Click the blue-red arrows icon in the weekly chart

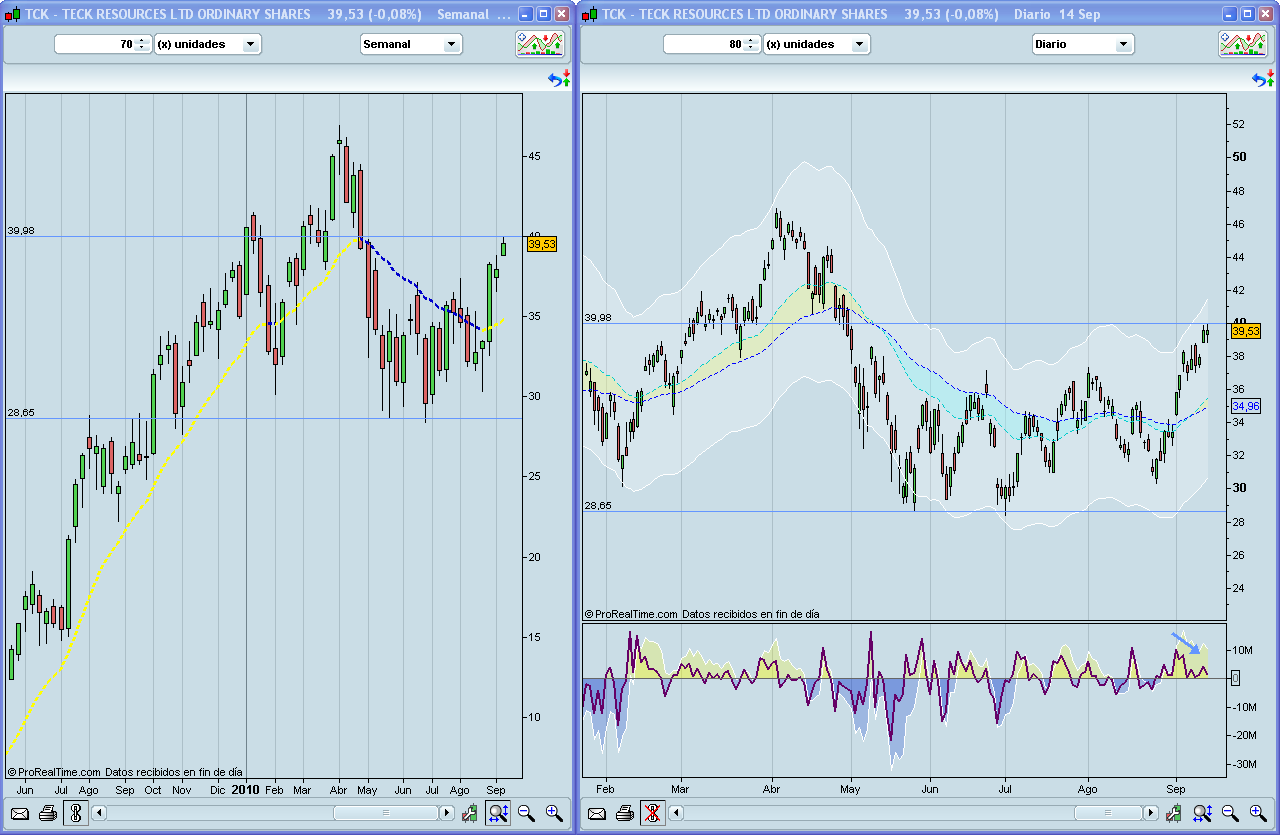[559, 79]
